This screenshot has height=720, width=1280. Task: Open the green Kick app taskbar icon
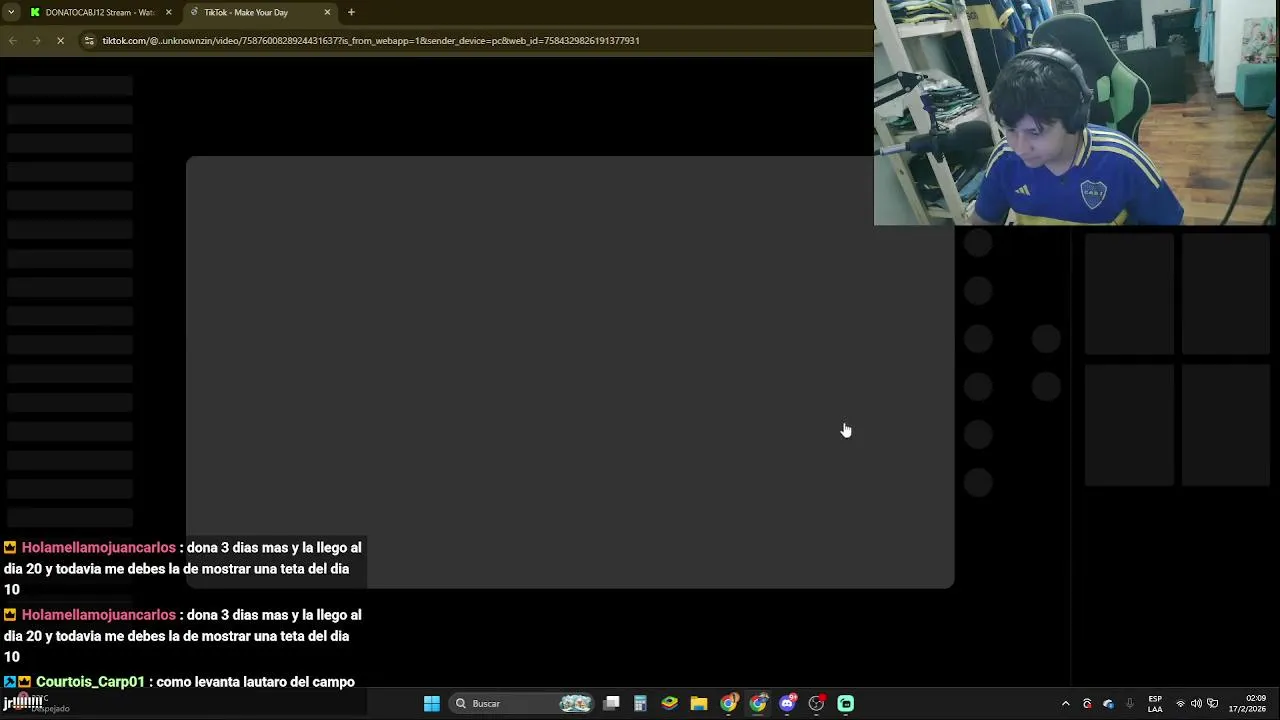tap(846, 703)
